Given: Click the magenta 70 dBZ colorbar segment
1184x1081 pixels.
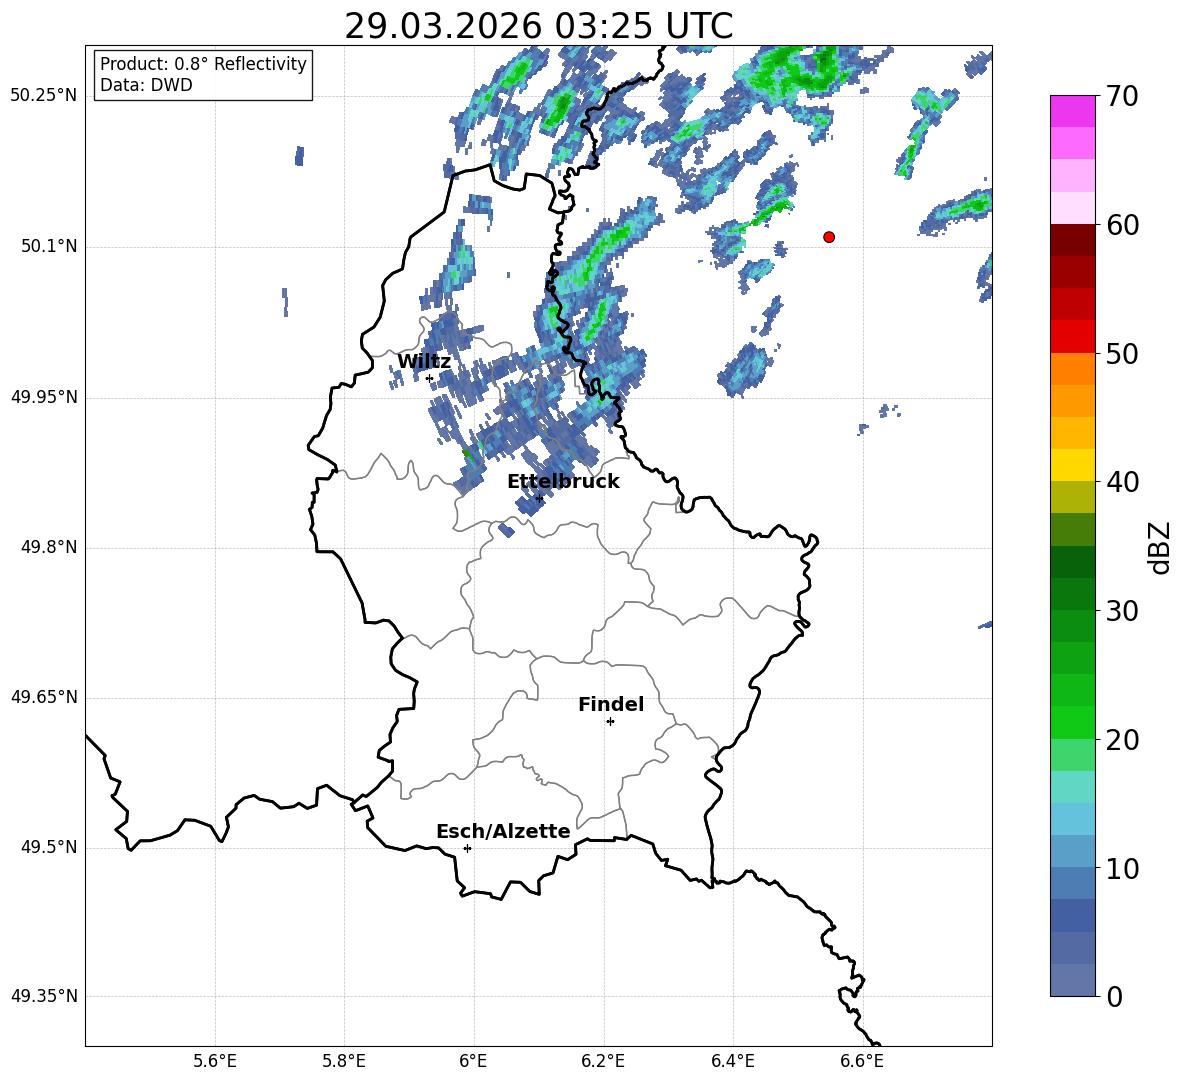Looking at the screenshot, I should [1072, 111].
